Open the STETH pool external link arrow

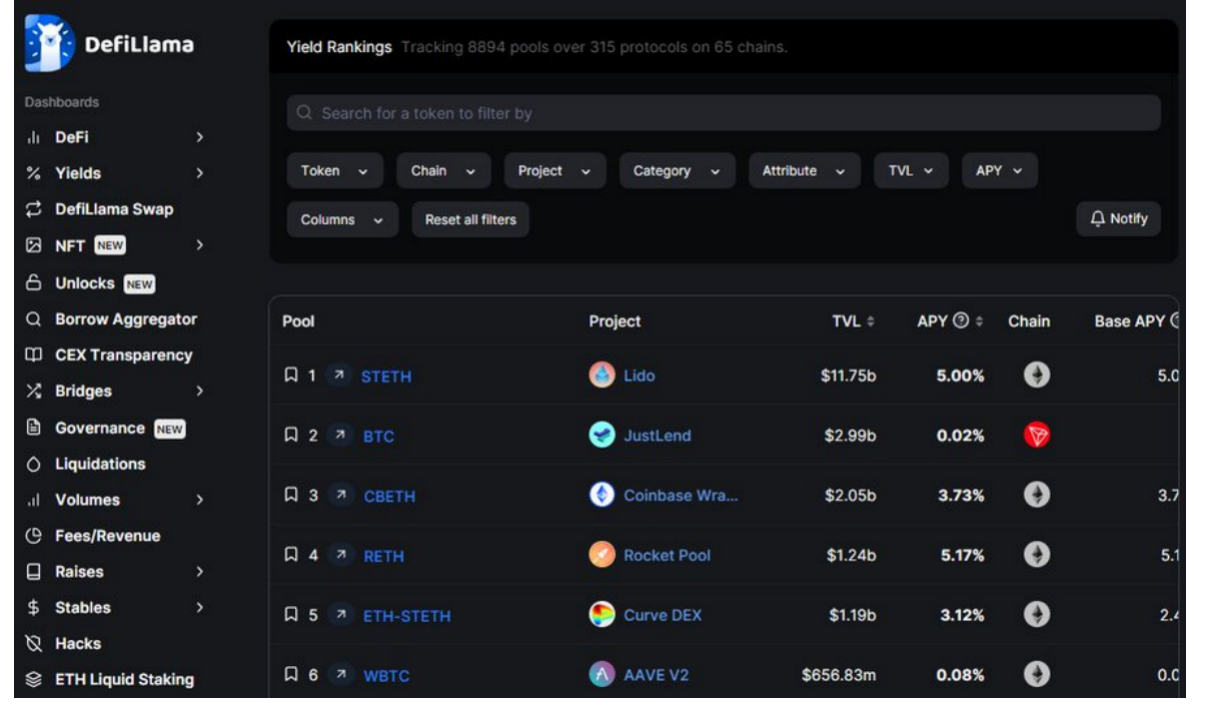pyautogui.click(x=339, y=376)
